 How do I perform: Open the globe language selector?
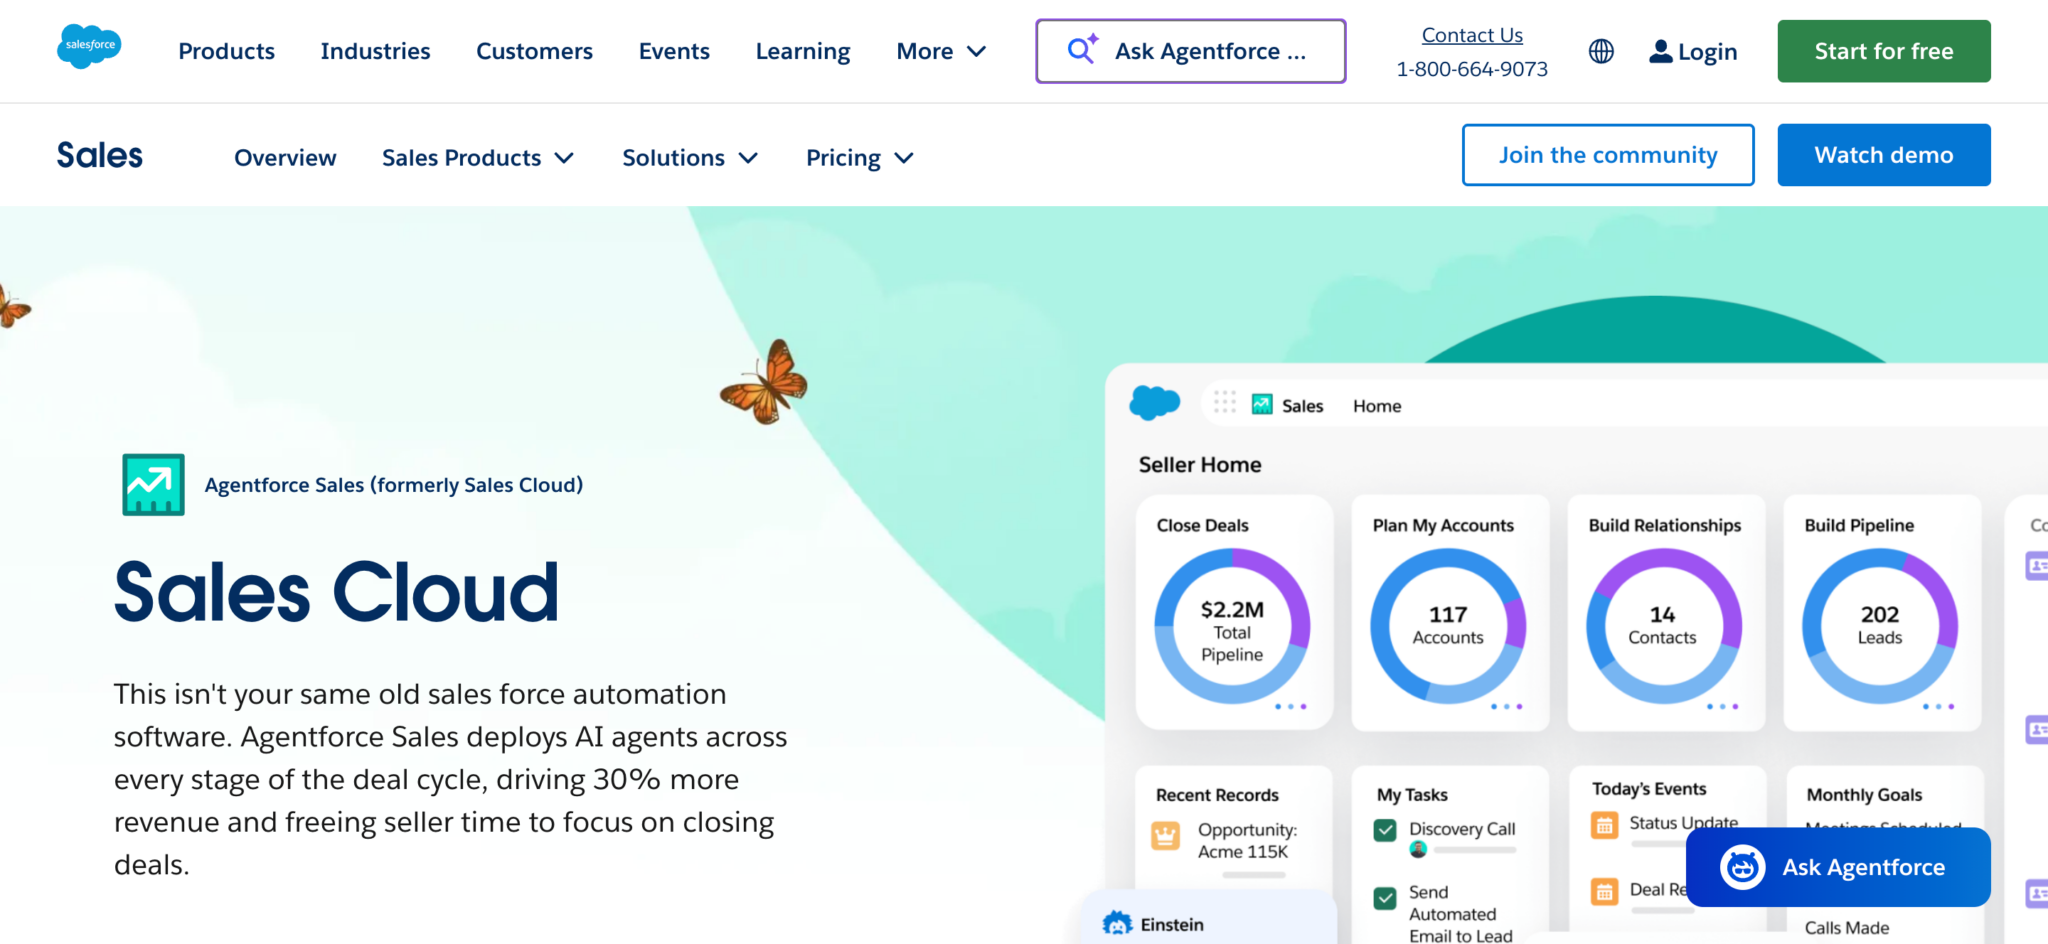1601,51
